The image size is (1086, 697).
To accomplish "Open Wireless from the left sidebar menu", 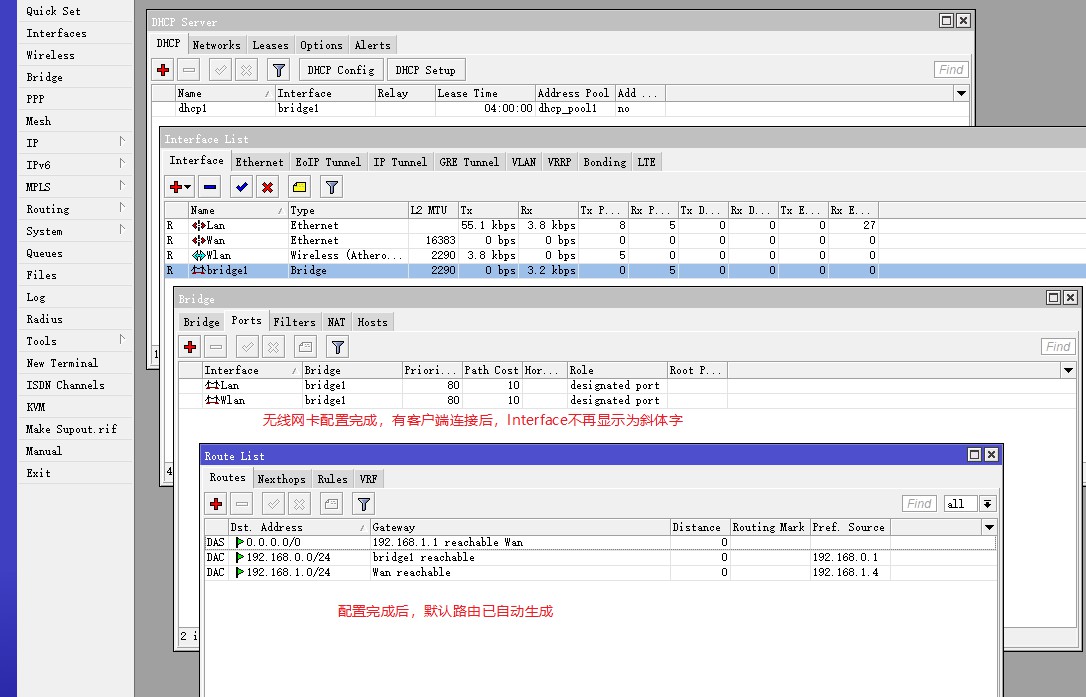I will [50, 55].
